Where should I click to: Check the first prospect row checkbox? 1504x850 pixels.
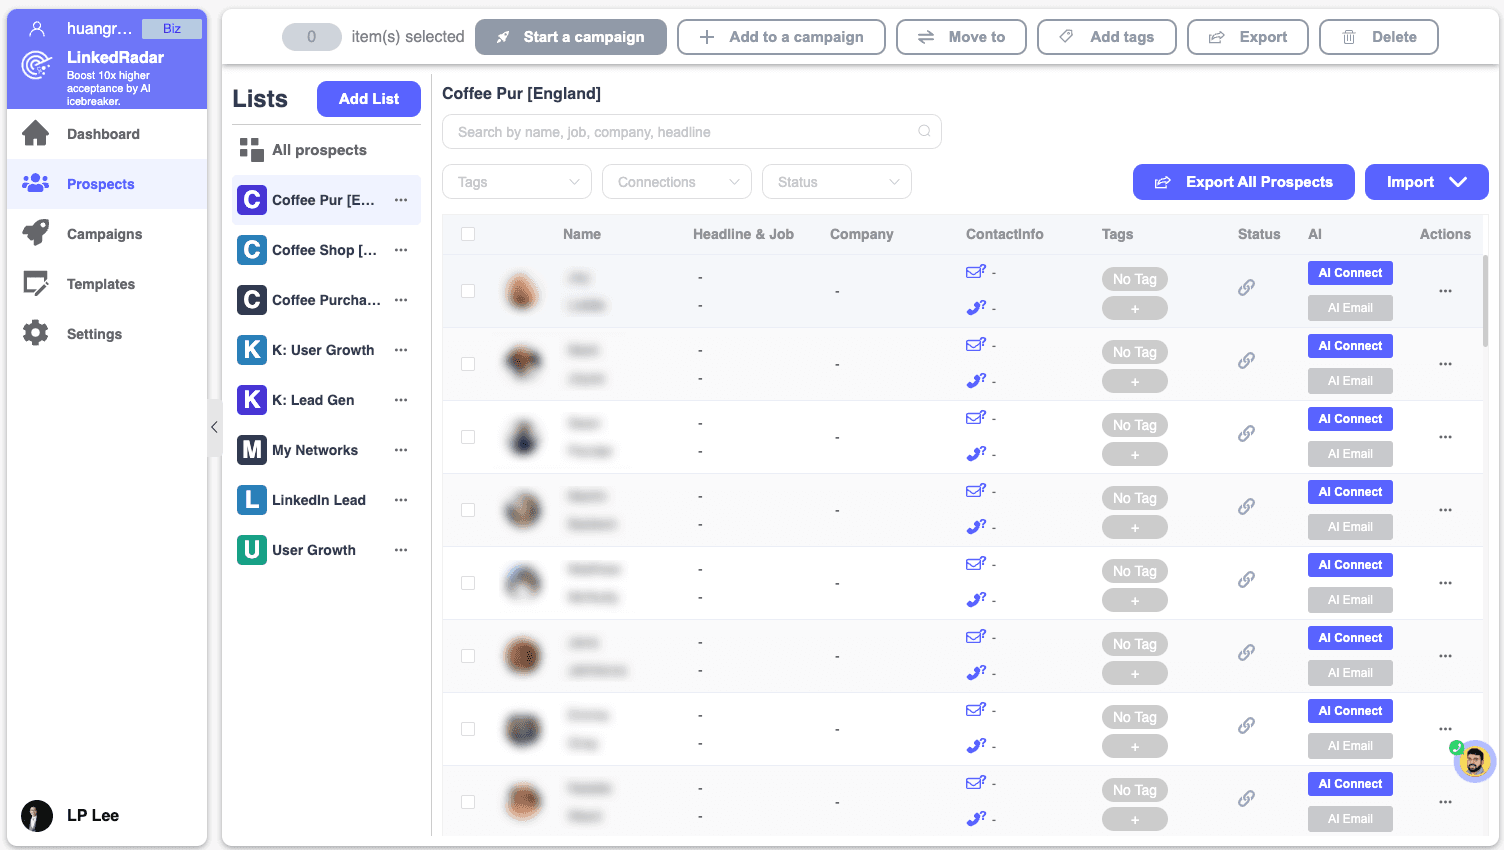[x=468, y=291]
